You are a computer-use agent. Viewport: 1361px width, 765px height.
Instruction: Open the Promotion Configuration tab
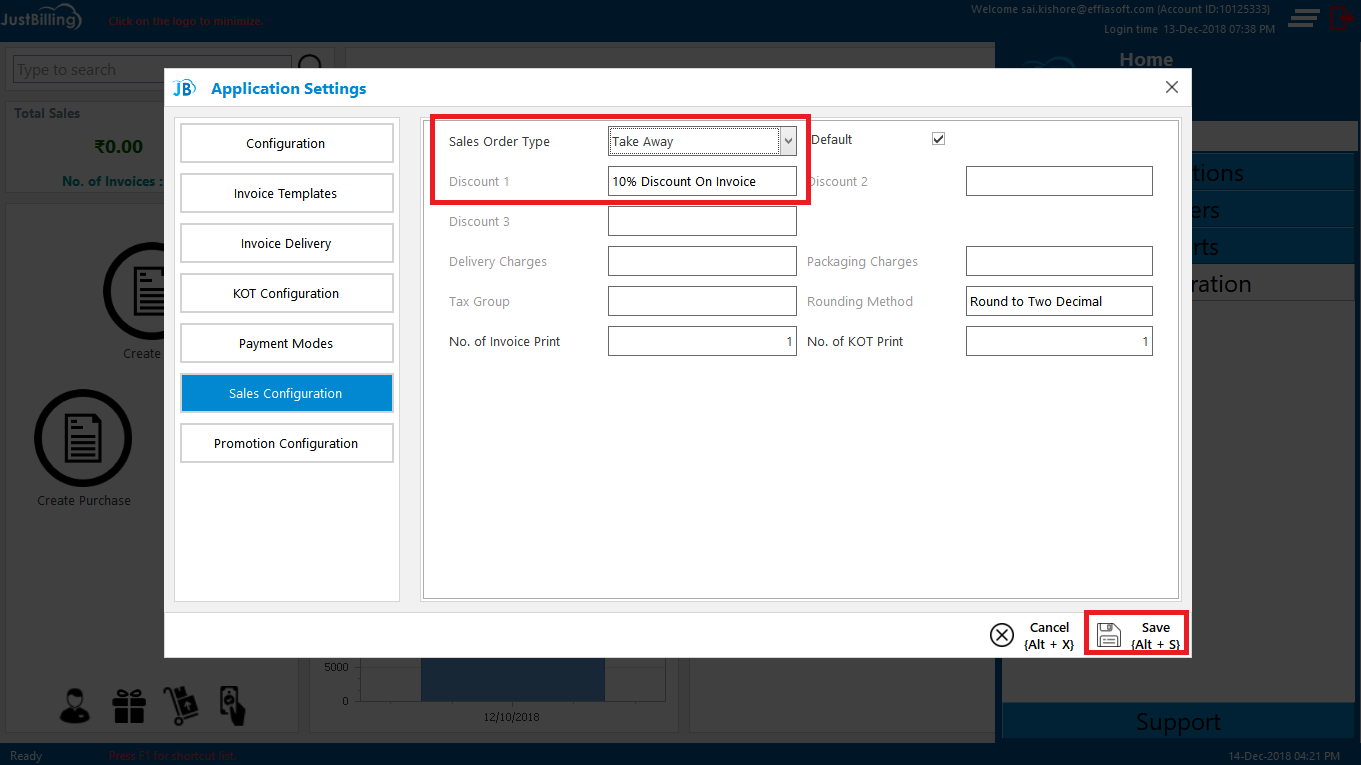pyautogui.click(x=286, y=443)
